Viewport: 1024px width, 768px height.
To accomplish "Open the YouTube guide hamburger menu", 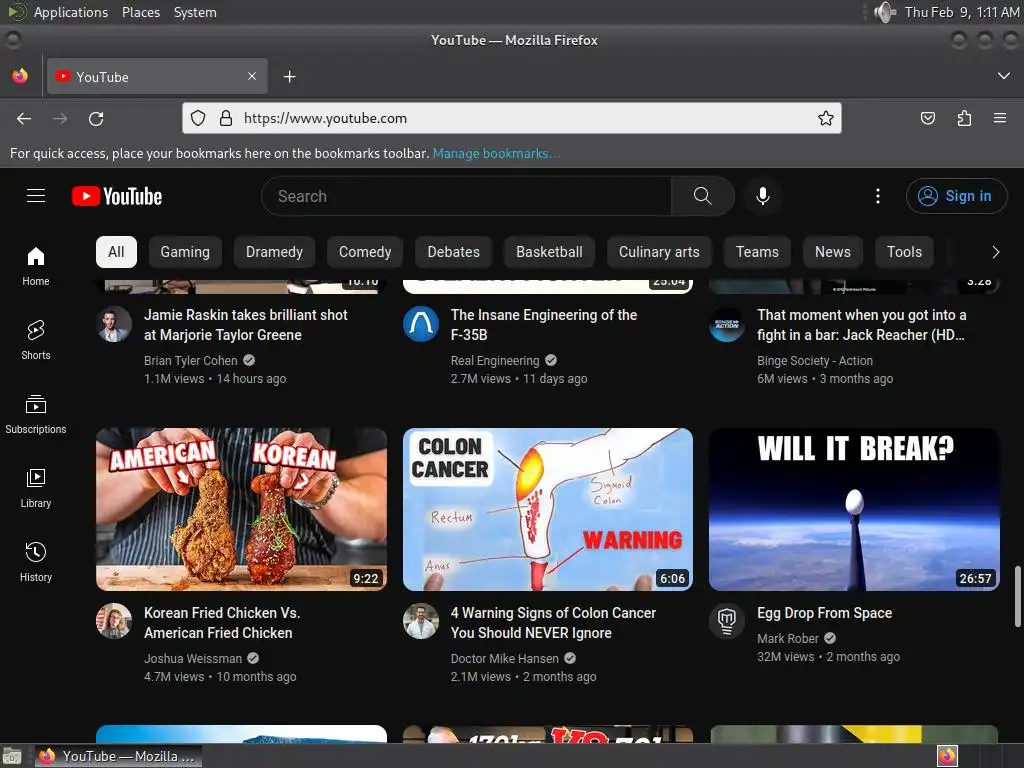I will 36,196.
